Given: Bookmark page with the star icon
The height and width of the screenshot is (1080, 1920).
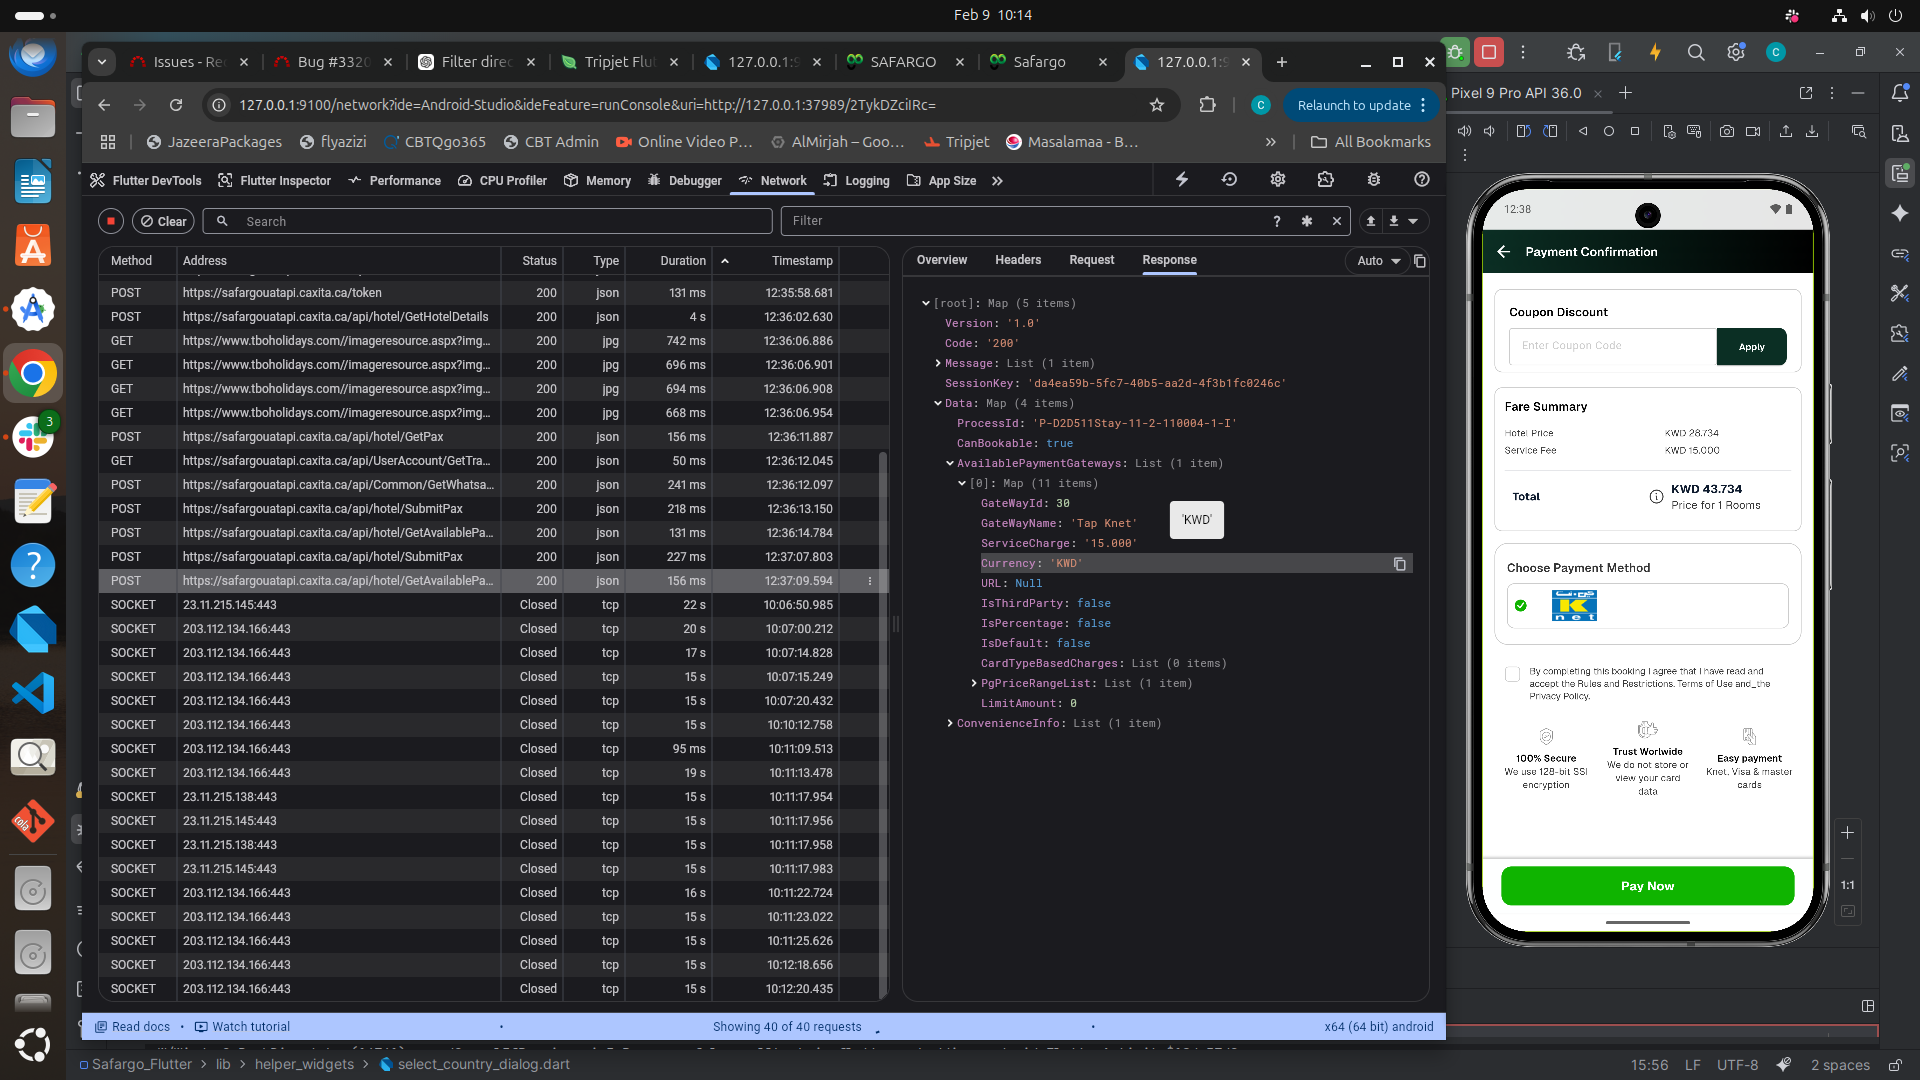Looking at the screenshot, I should tap(1157, 105).
